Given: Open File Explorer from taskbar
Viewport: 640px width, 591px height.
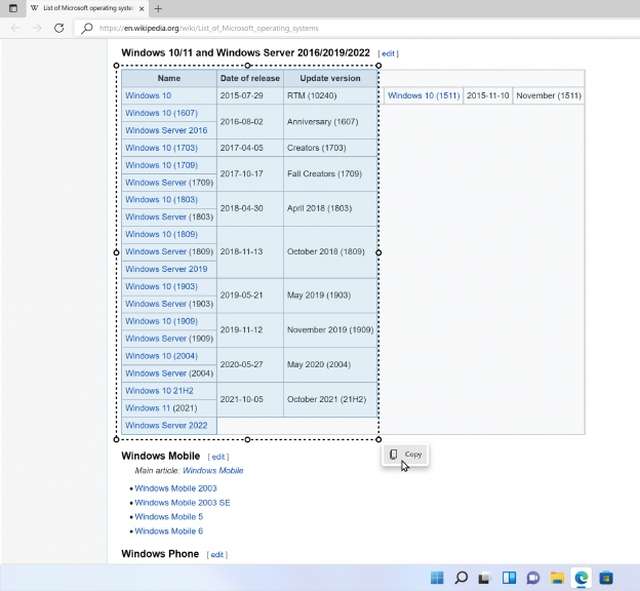Looking at the screenshot, I should [x=557, y=578].
